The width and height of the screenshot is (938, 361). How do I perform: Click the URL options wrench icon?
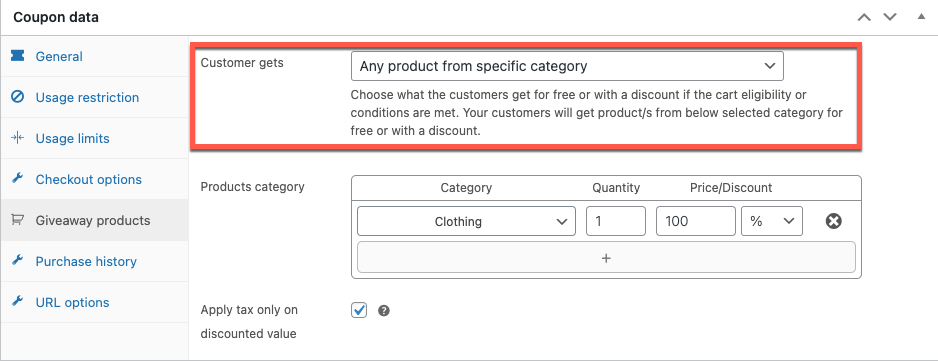point(17,302)
